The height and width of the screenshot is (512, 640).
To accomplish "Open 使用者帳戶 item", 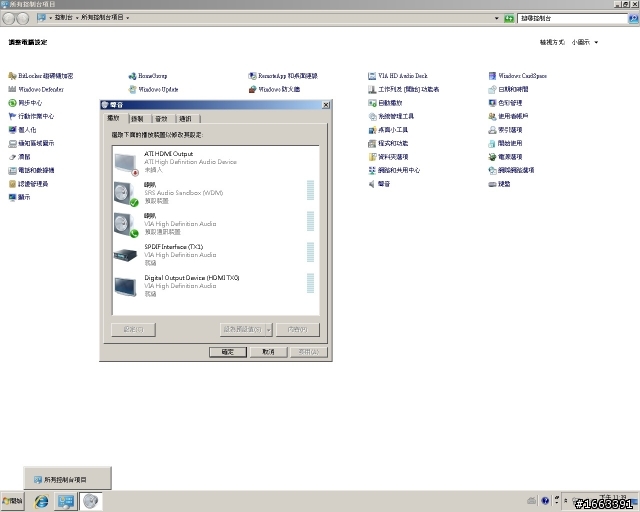I will 508,116.
